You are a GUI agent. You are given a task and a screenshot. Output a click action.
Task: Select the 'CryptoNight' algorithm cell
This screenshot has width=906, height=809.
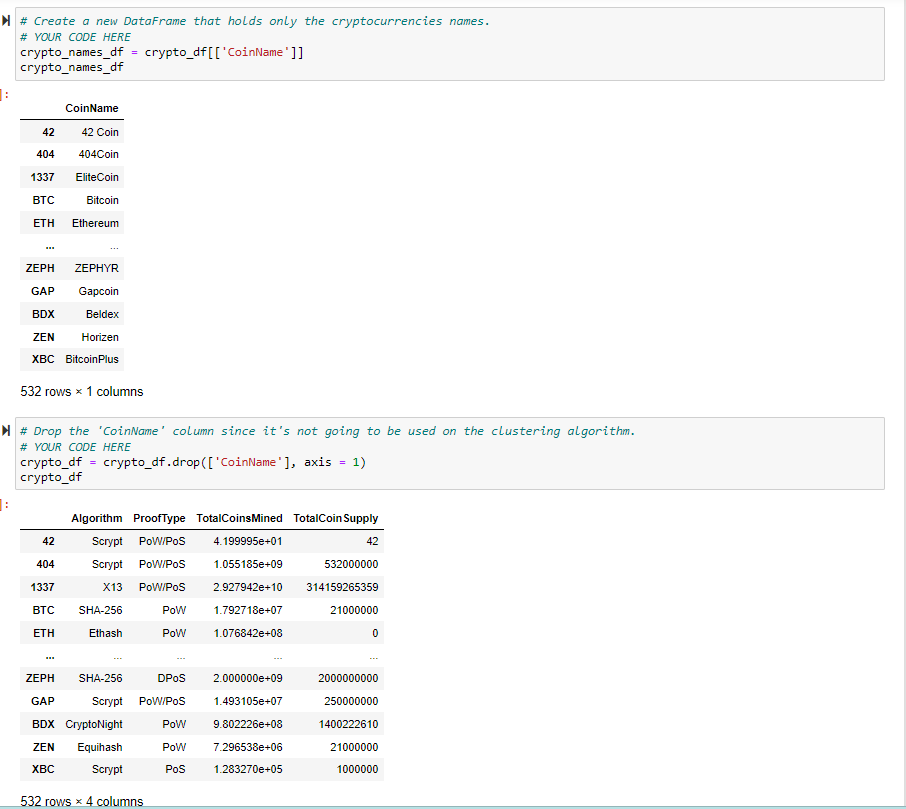click(x=94, y=724)
